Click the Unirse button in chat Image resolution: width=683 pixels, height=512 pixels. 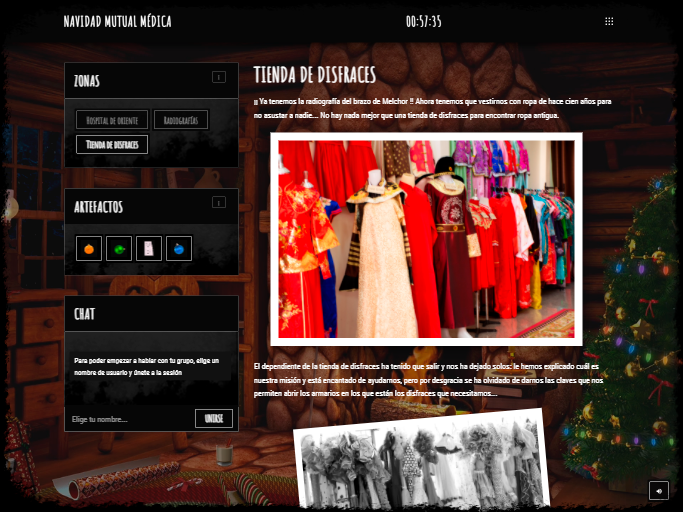pos(214,418)
